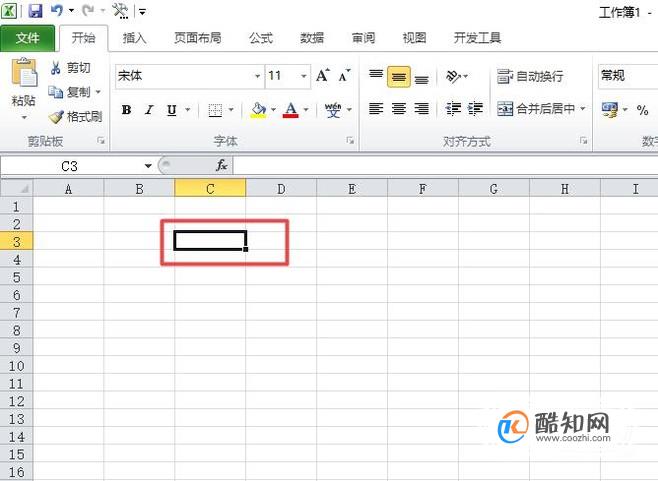Toggle italic formatting
This screenshot has height=481, width=658.
coord(149,110)
